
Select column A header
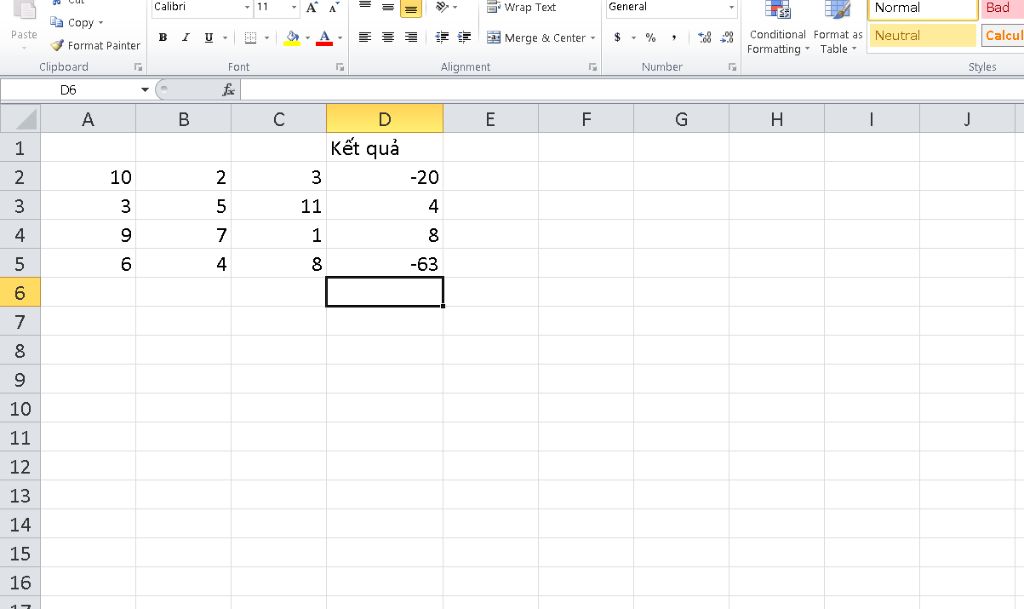point(88,119)
